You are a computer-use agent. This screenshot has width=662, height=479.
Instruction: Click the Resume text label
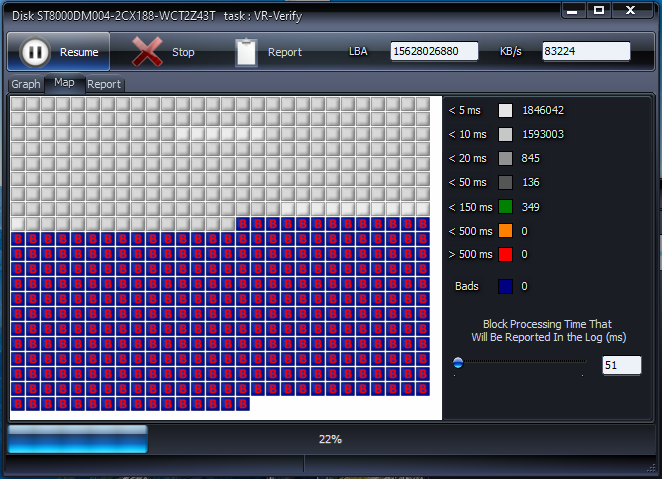79,52
